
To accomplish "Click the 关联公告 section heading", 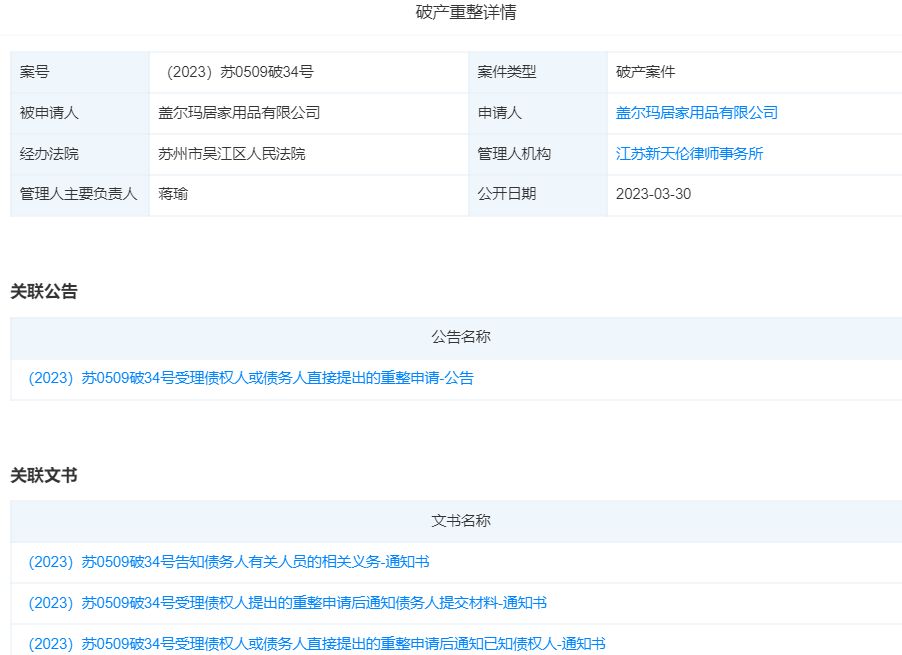I will [x=44, y=291].
